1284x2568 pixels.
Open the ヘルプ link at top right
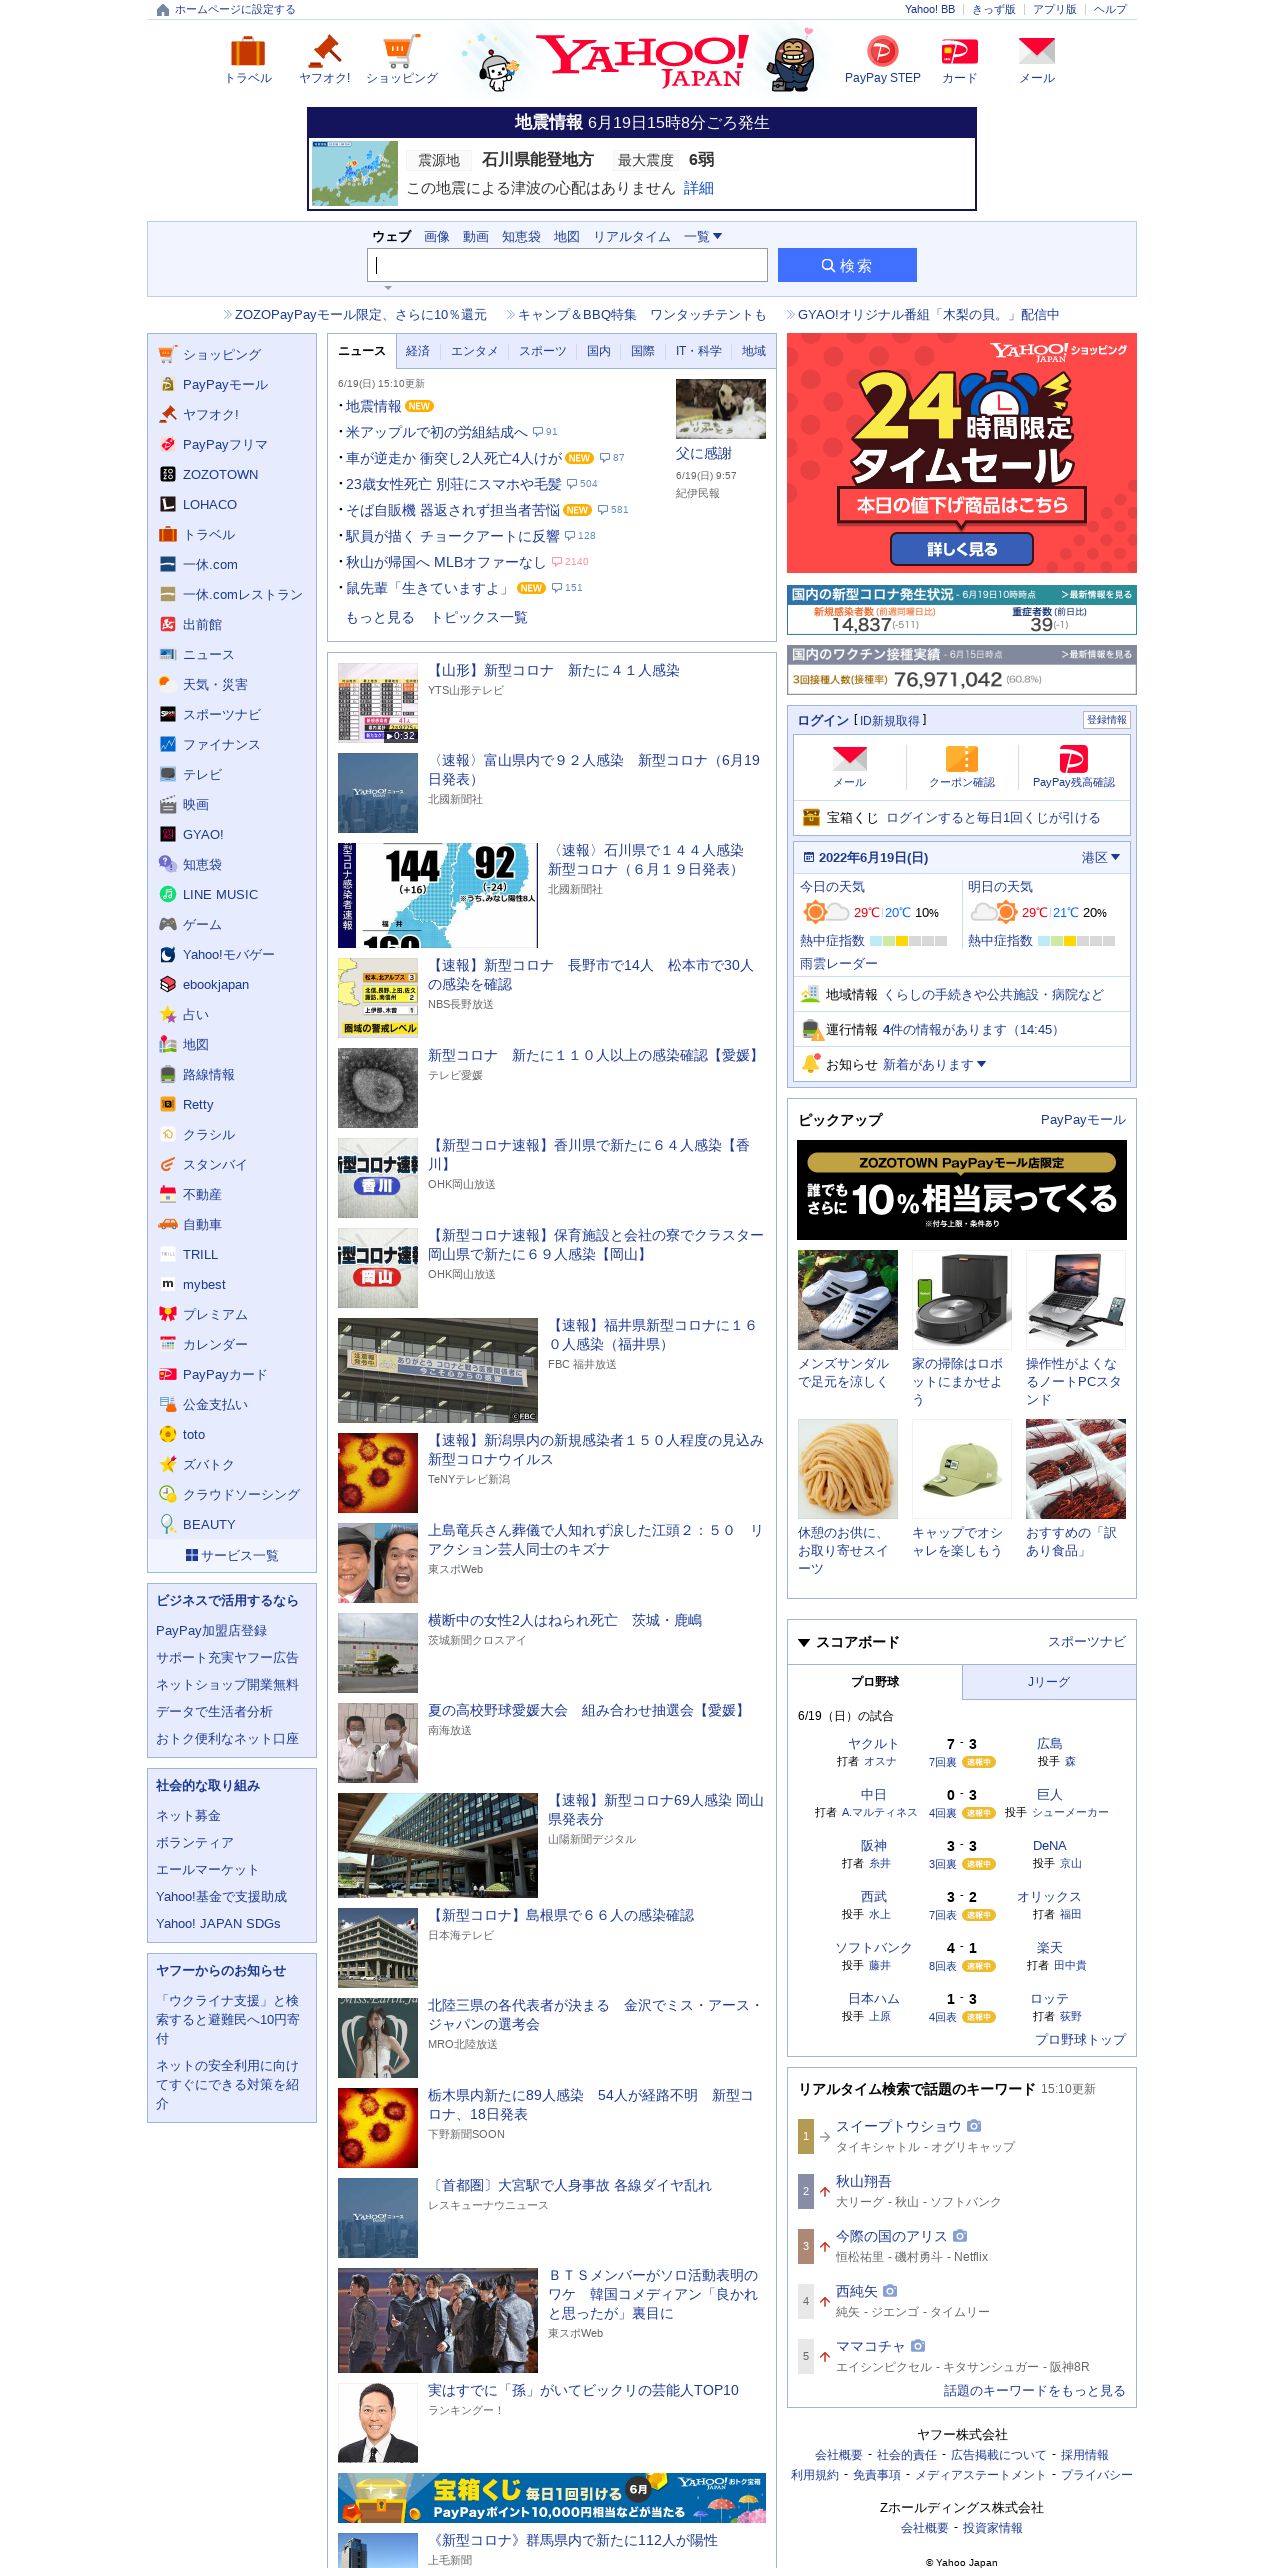(1110, 10)
